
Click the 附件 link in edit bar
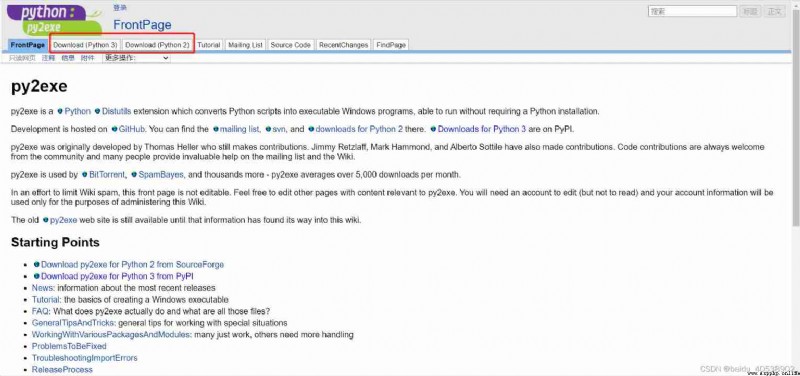pos(88,58)
